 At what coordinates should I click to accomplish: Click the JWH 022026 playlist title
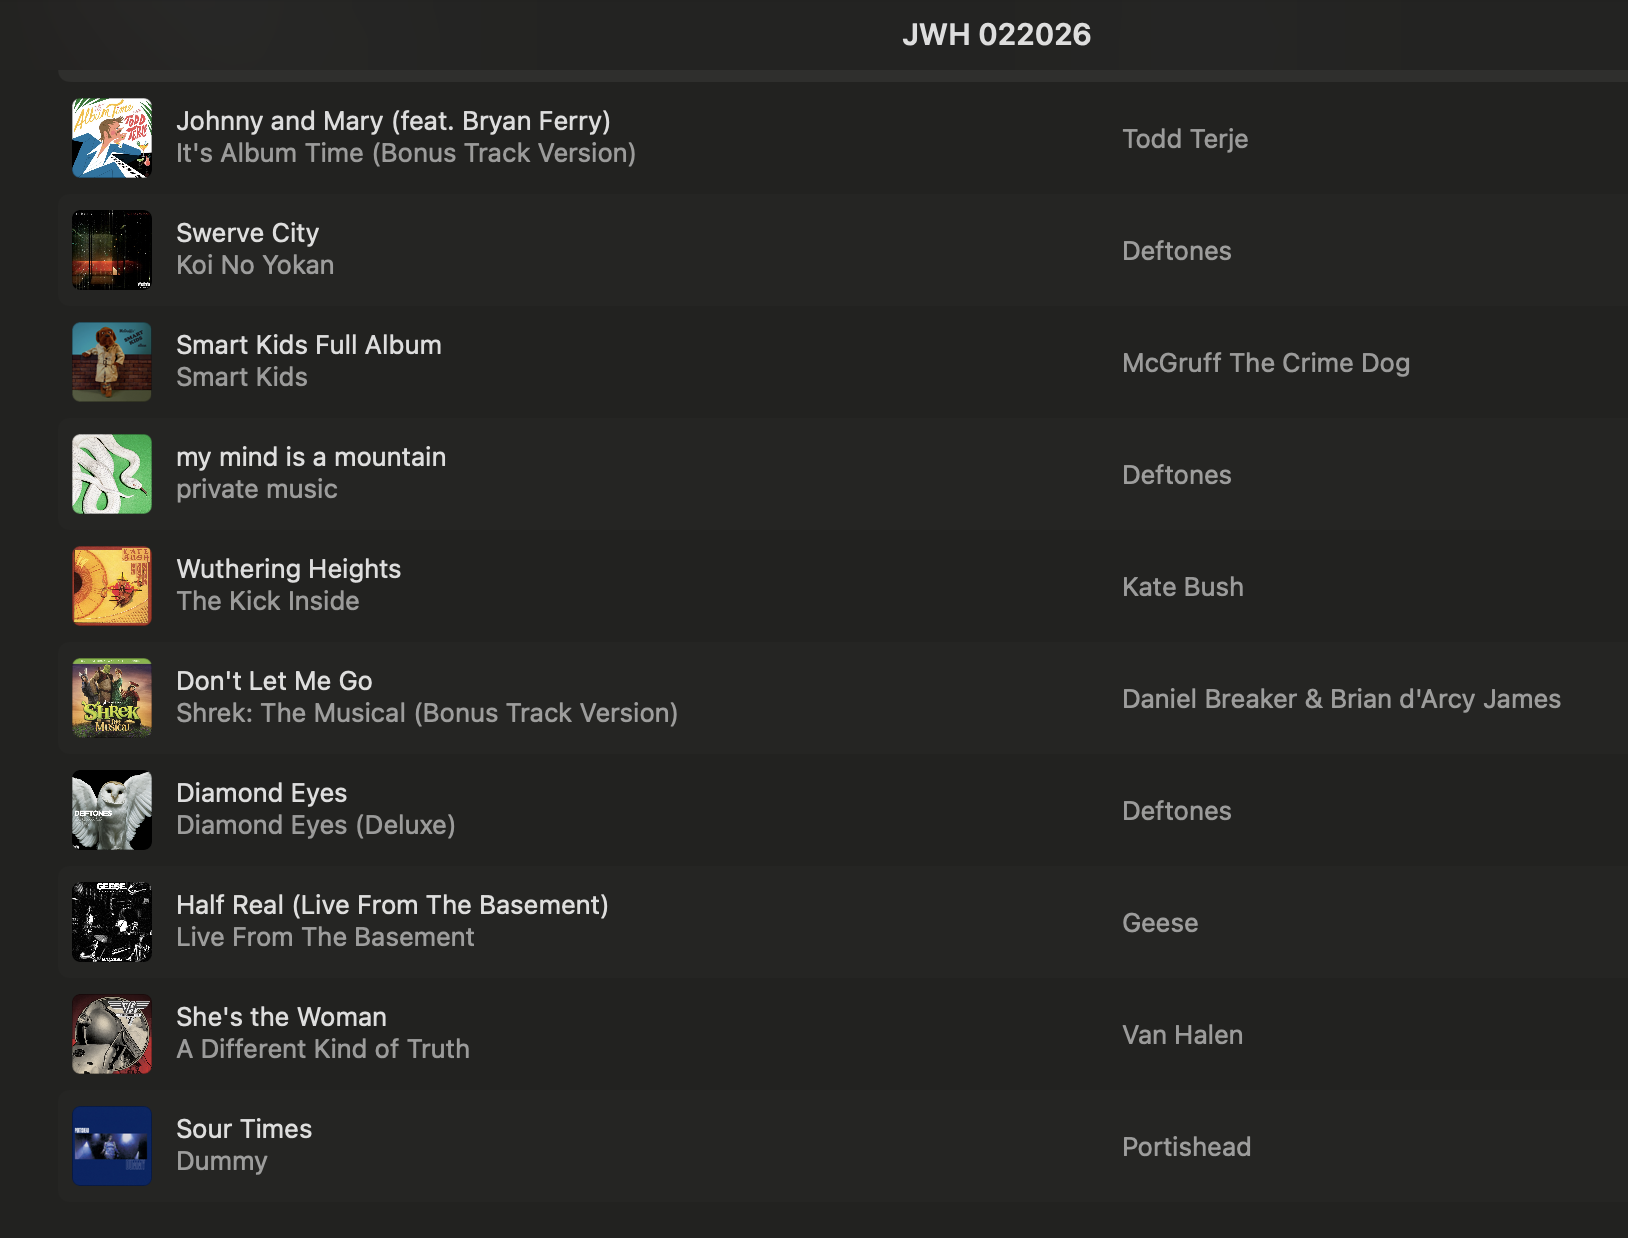coord(996,35)
